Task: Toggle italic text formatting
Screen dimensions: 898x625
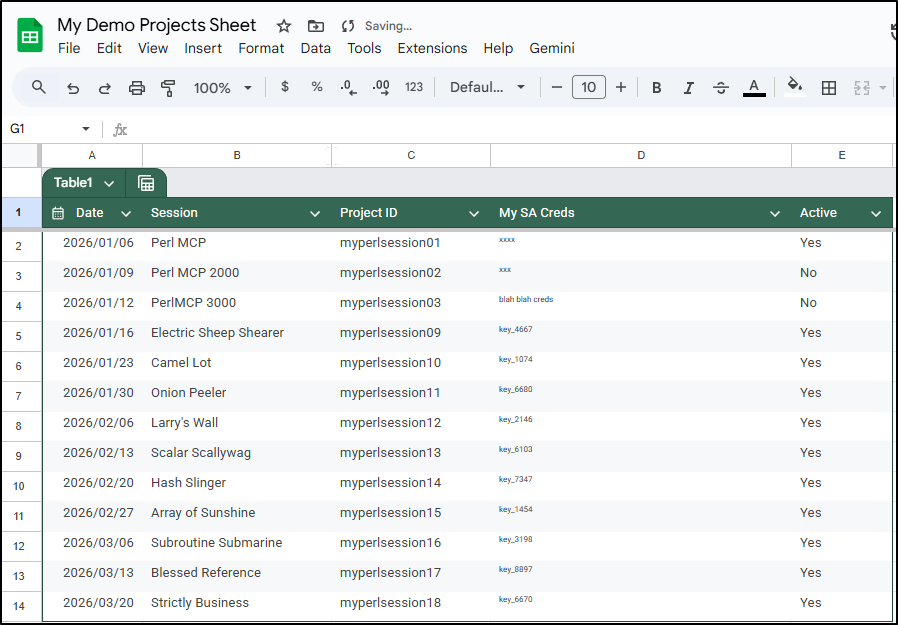Action: point(688,88)
